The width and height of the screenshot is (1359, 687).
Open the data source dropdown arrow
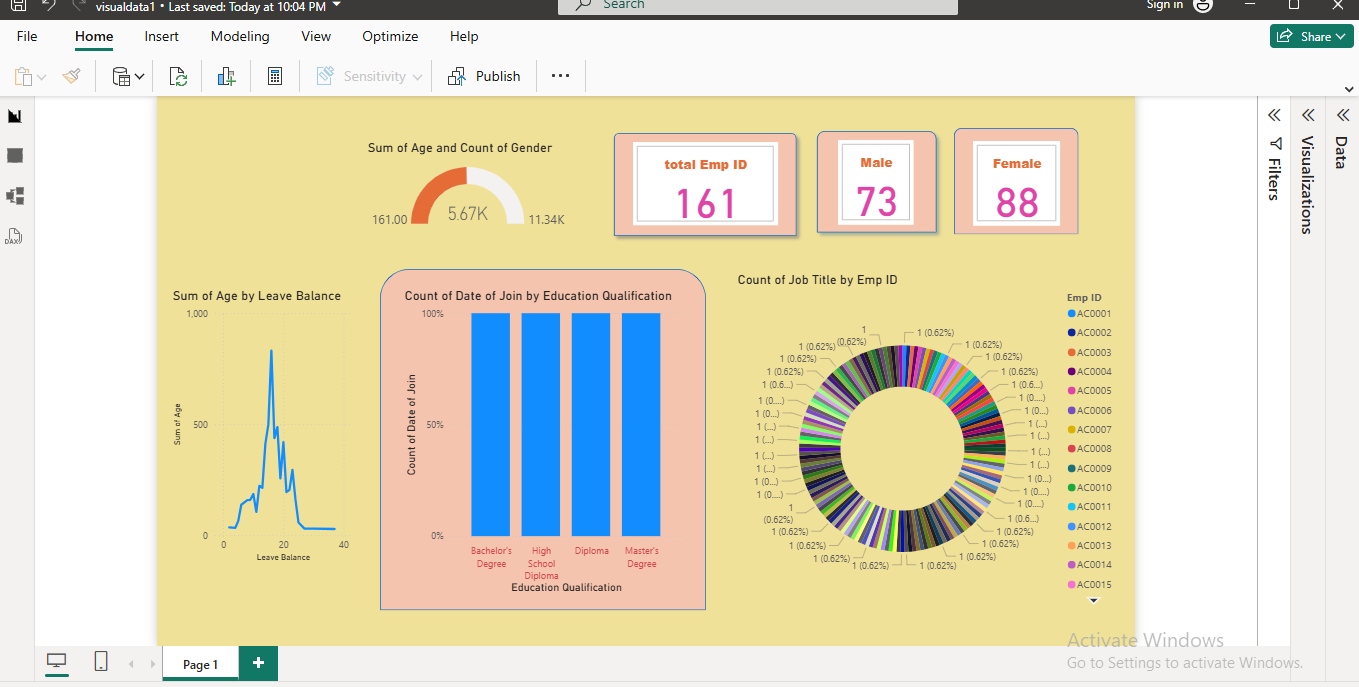[140, 77]
